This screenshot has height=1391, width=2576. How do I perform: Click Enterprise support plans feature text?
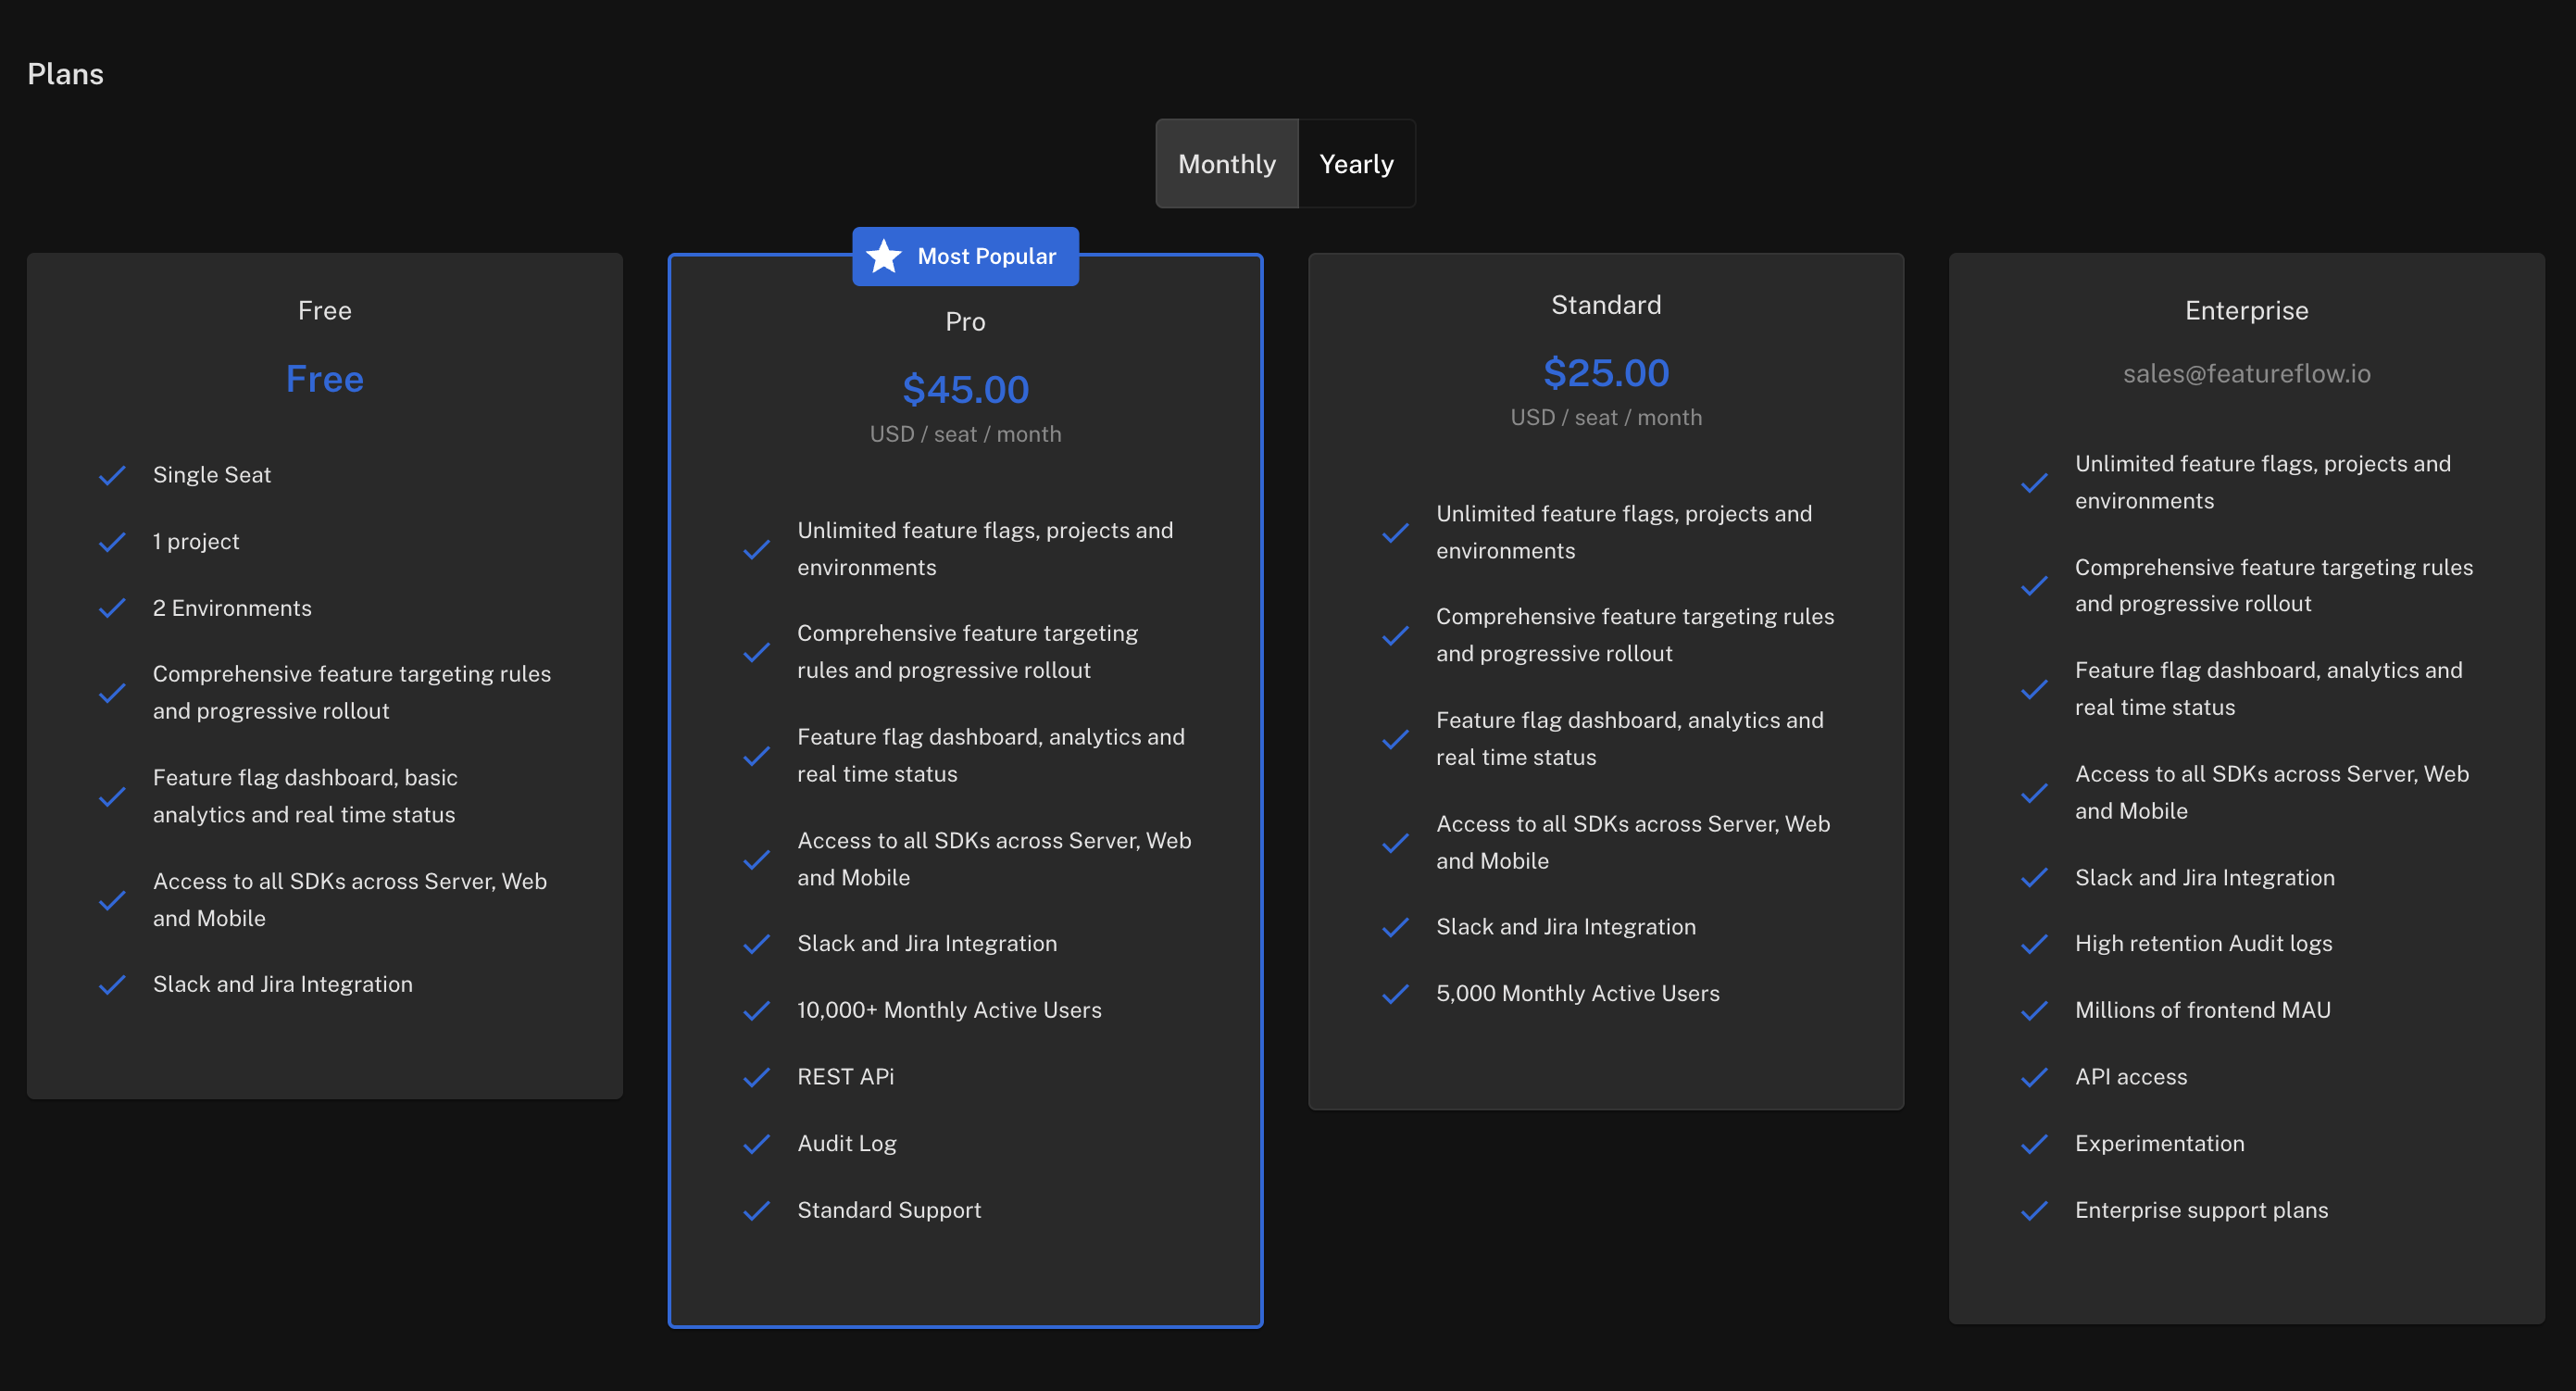2201,1210
